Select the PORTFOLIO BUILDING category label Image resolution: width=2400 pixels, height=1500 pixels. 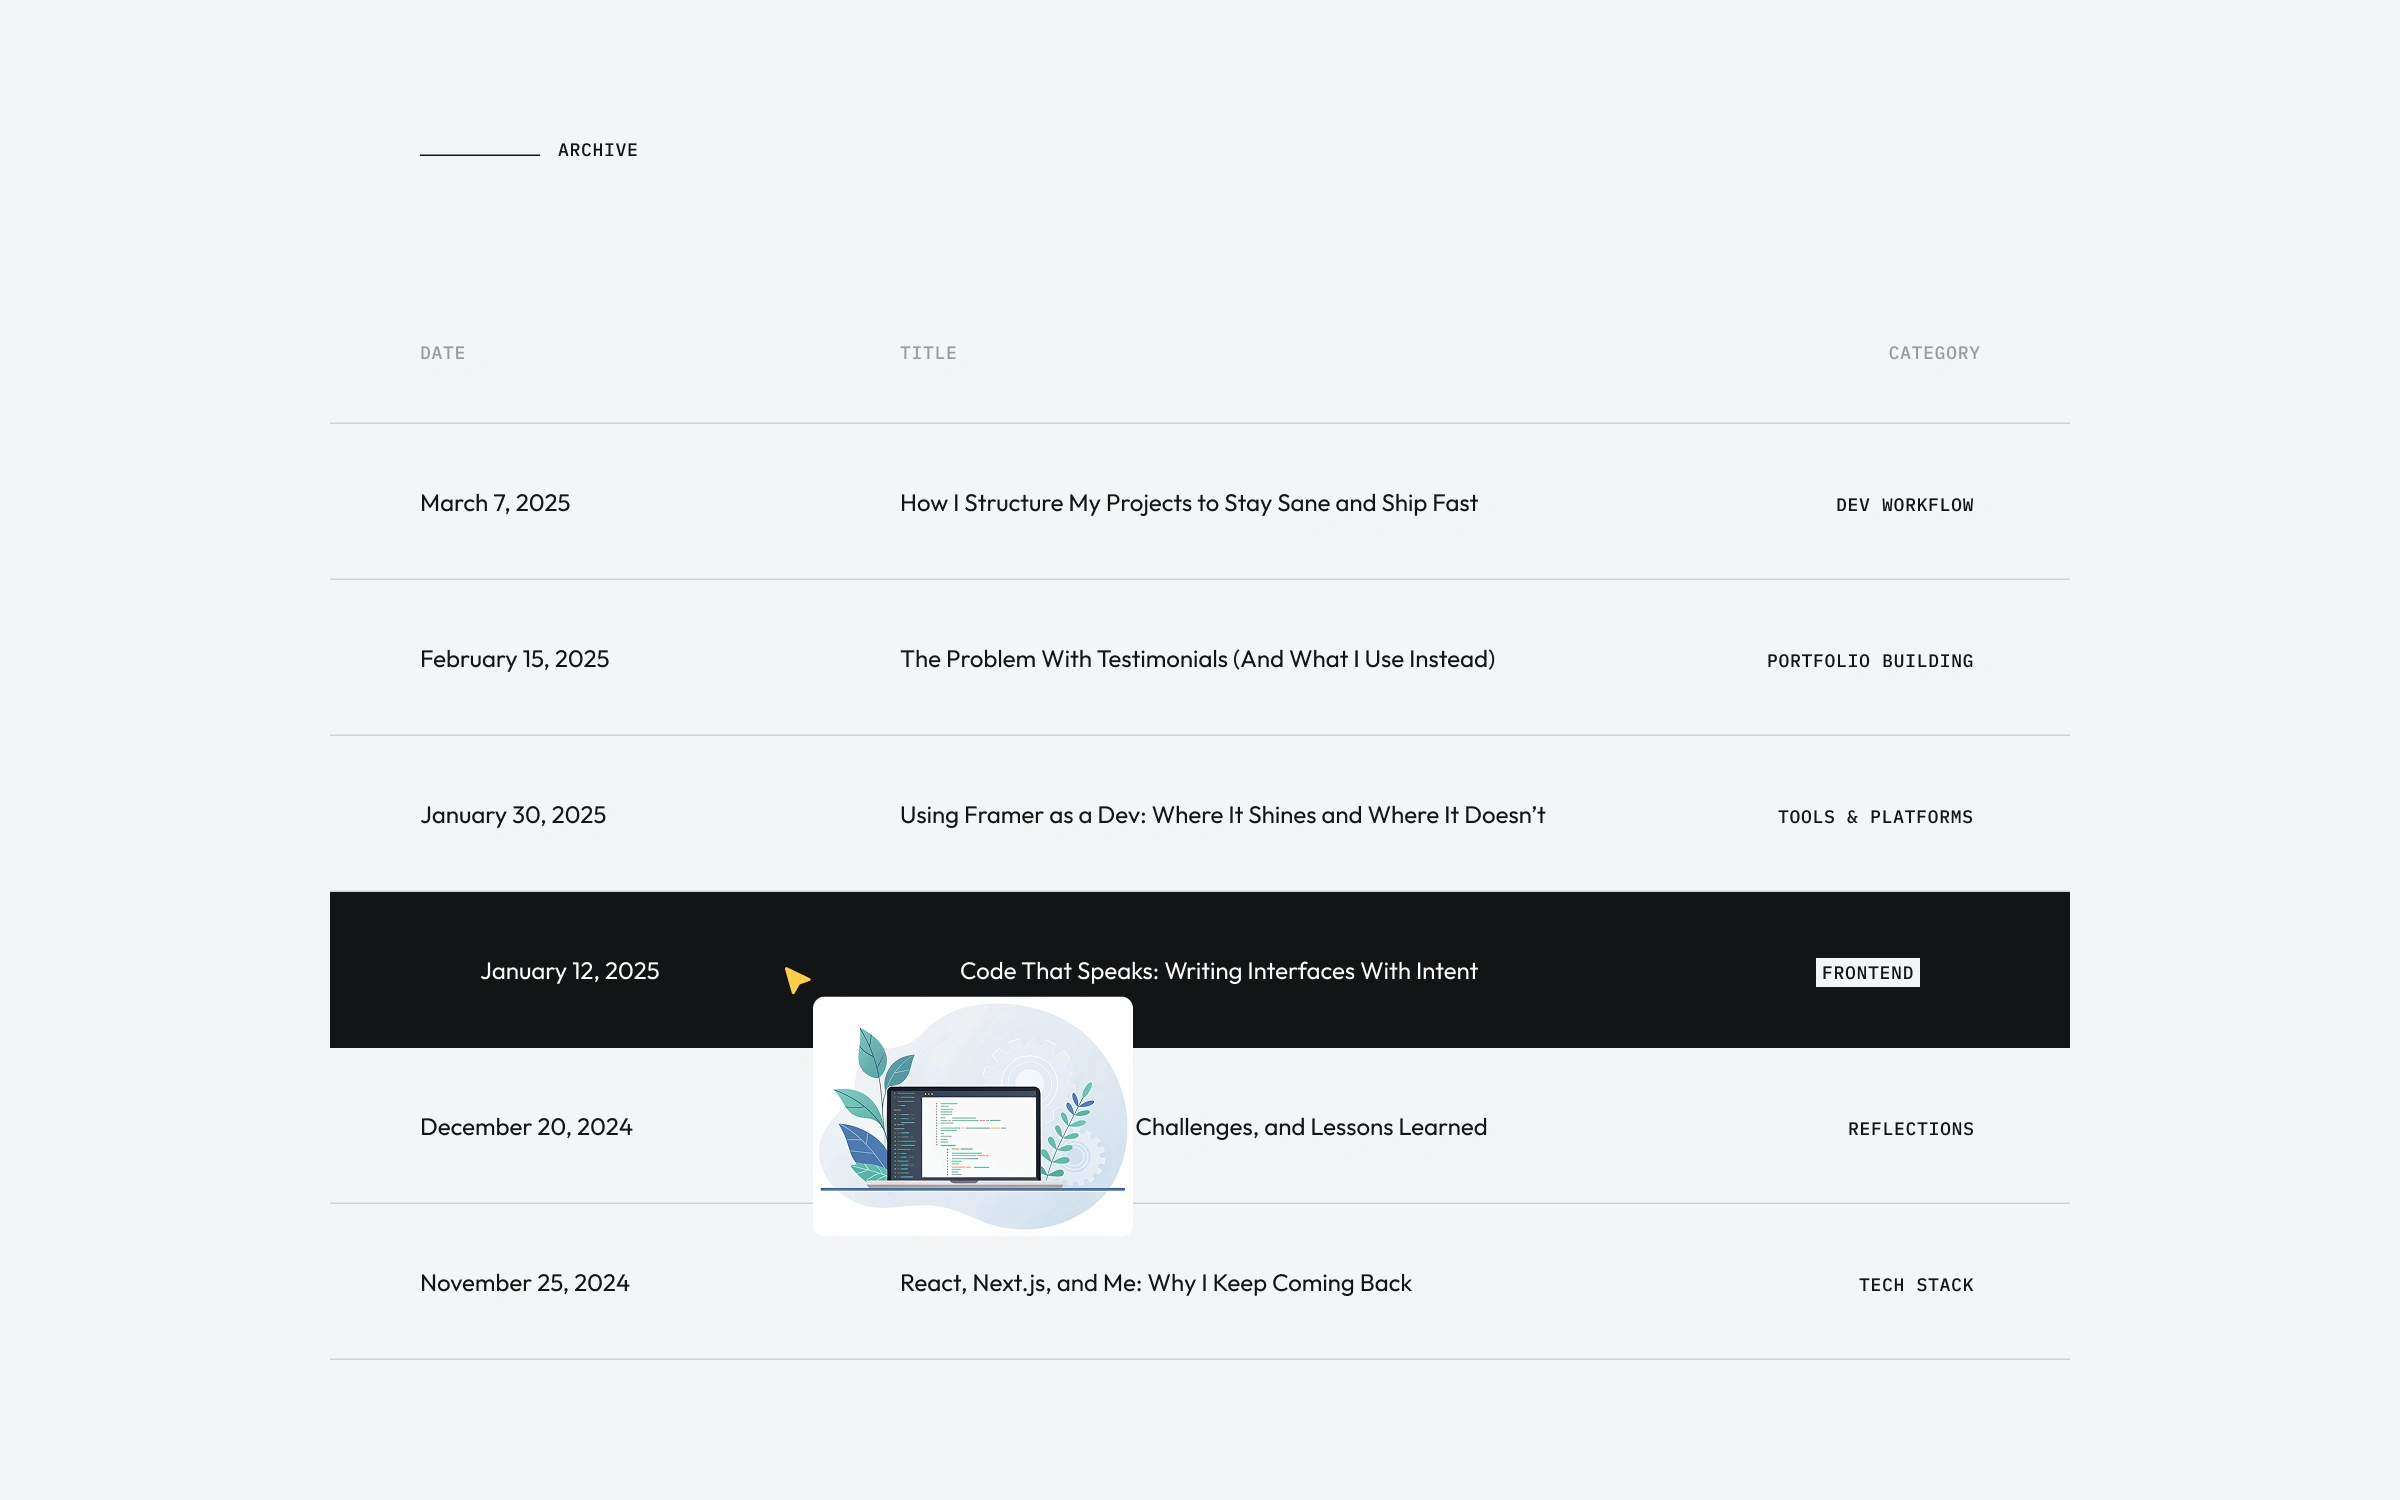(1869, 661)
